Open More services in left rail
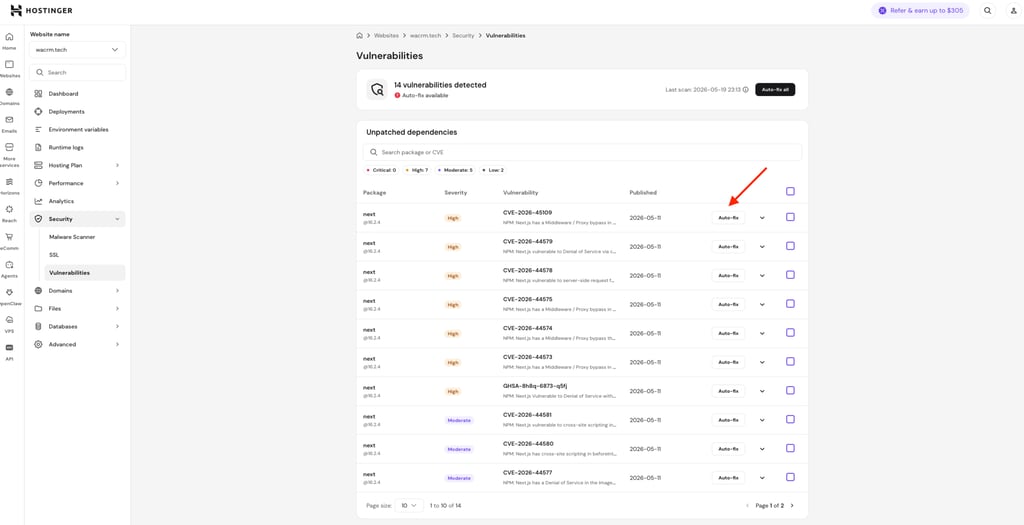This screenshot has width=1024, height=525. tap(9, 155)
